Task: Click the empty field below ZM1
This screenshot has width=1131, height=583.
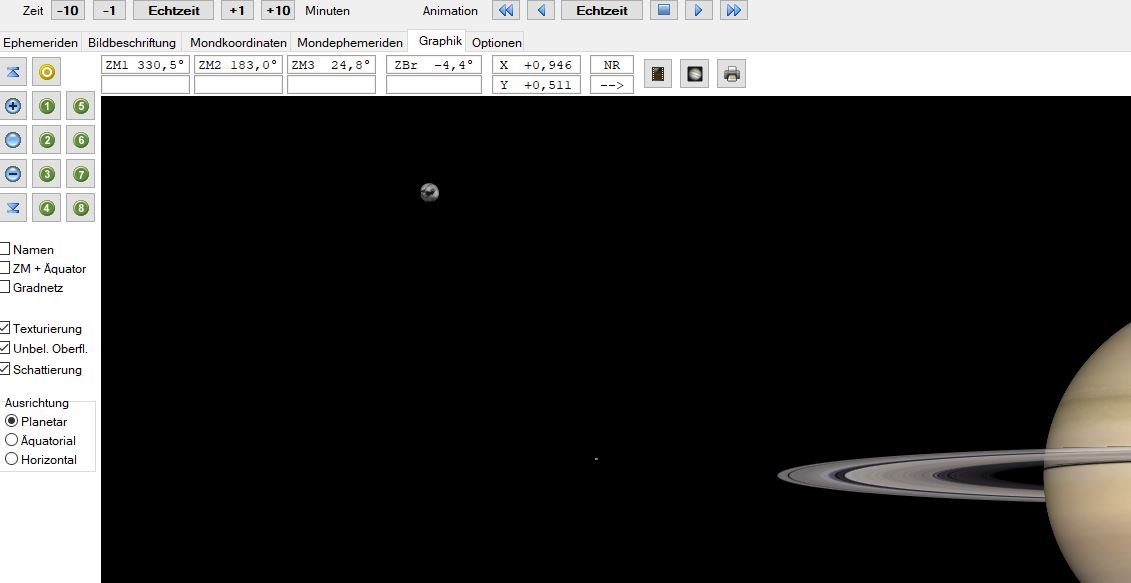Action: pyautogui.click(x=146, y=84)
